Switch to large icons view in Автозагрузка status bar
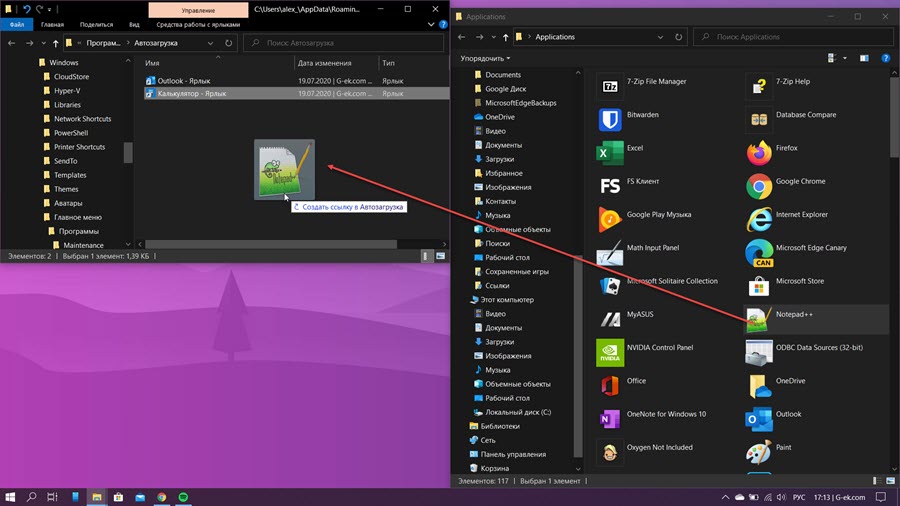This screenshot has height=506, width=900. (440, 256)
